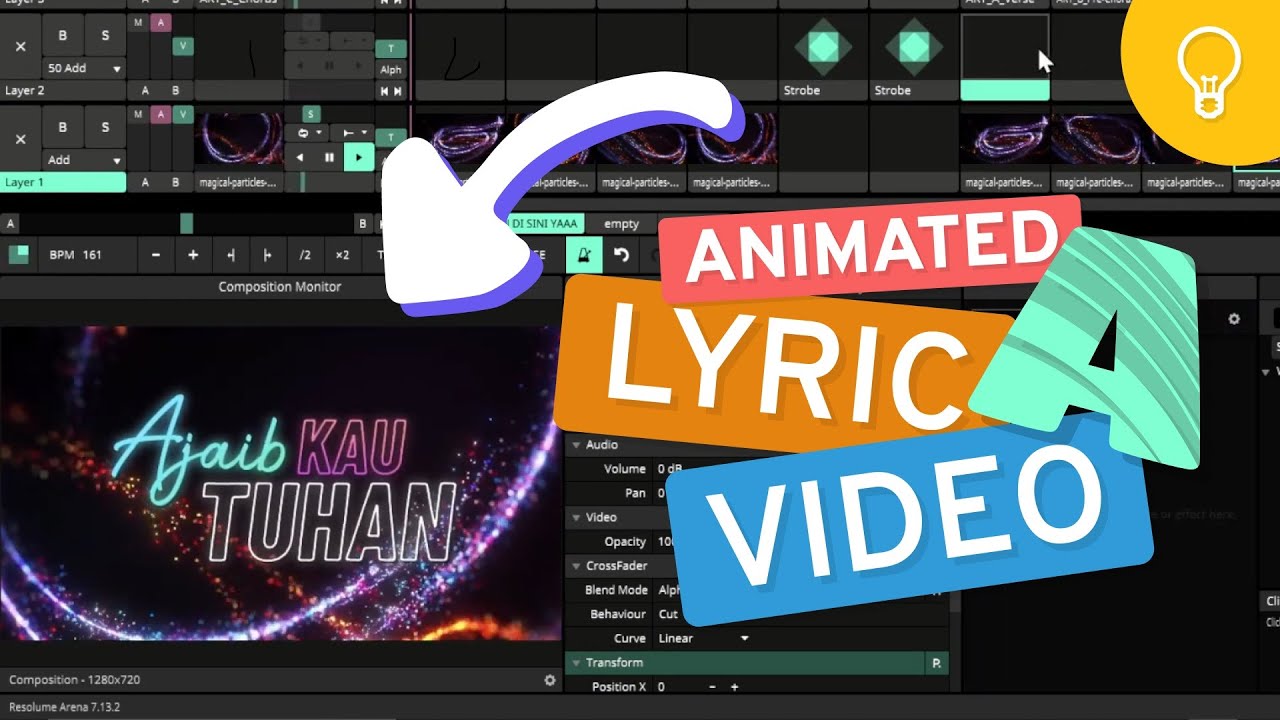Decrement Position X with minus
Screen dimensions: 1280x720
pos(712,687)
